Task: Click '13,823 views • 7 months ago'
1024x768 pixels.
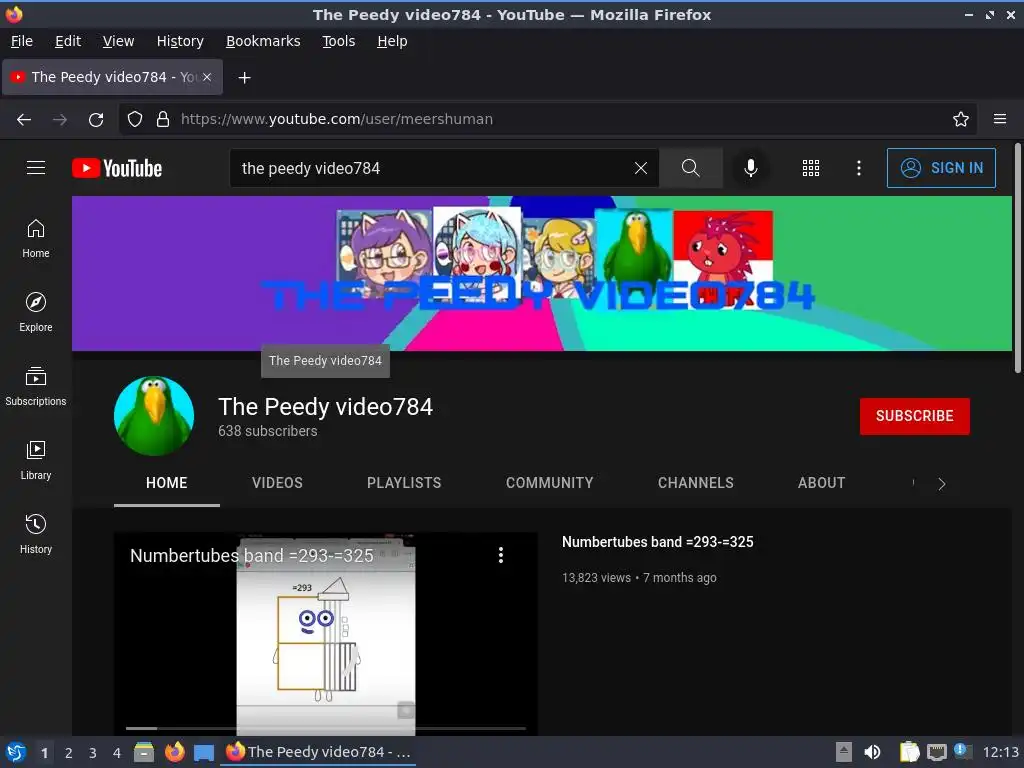Action: pos(639,577)
